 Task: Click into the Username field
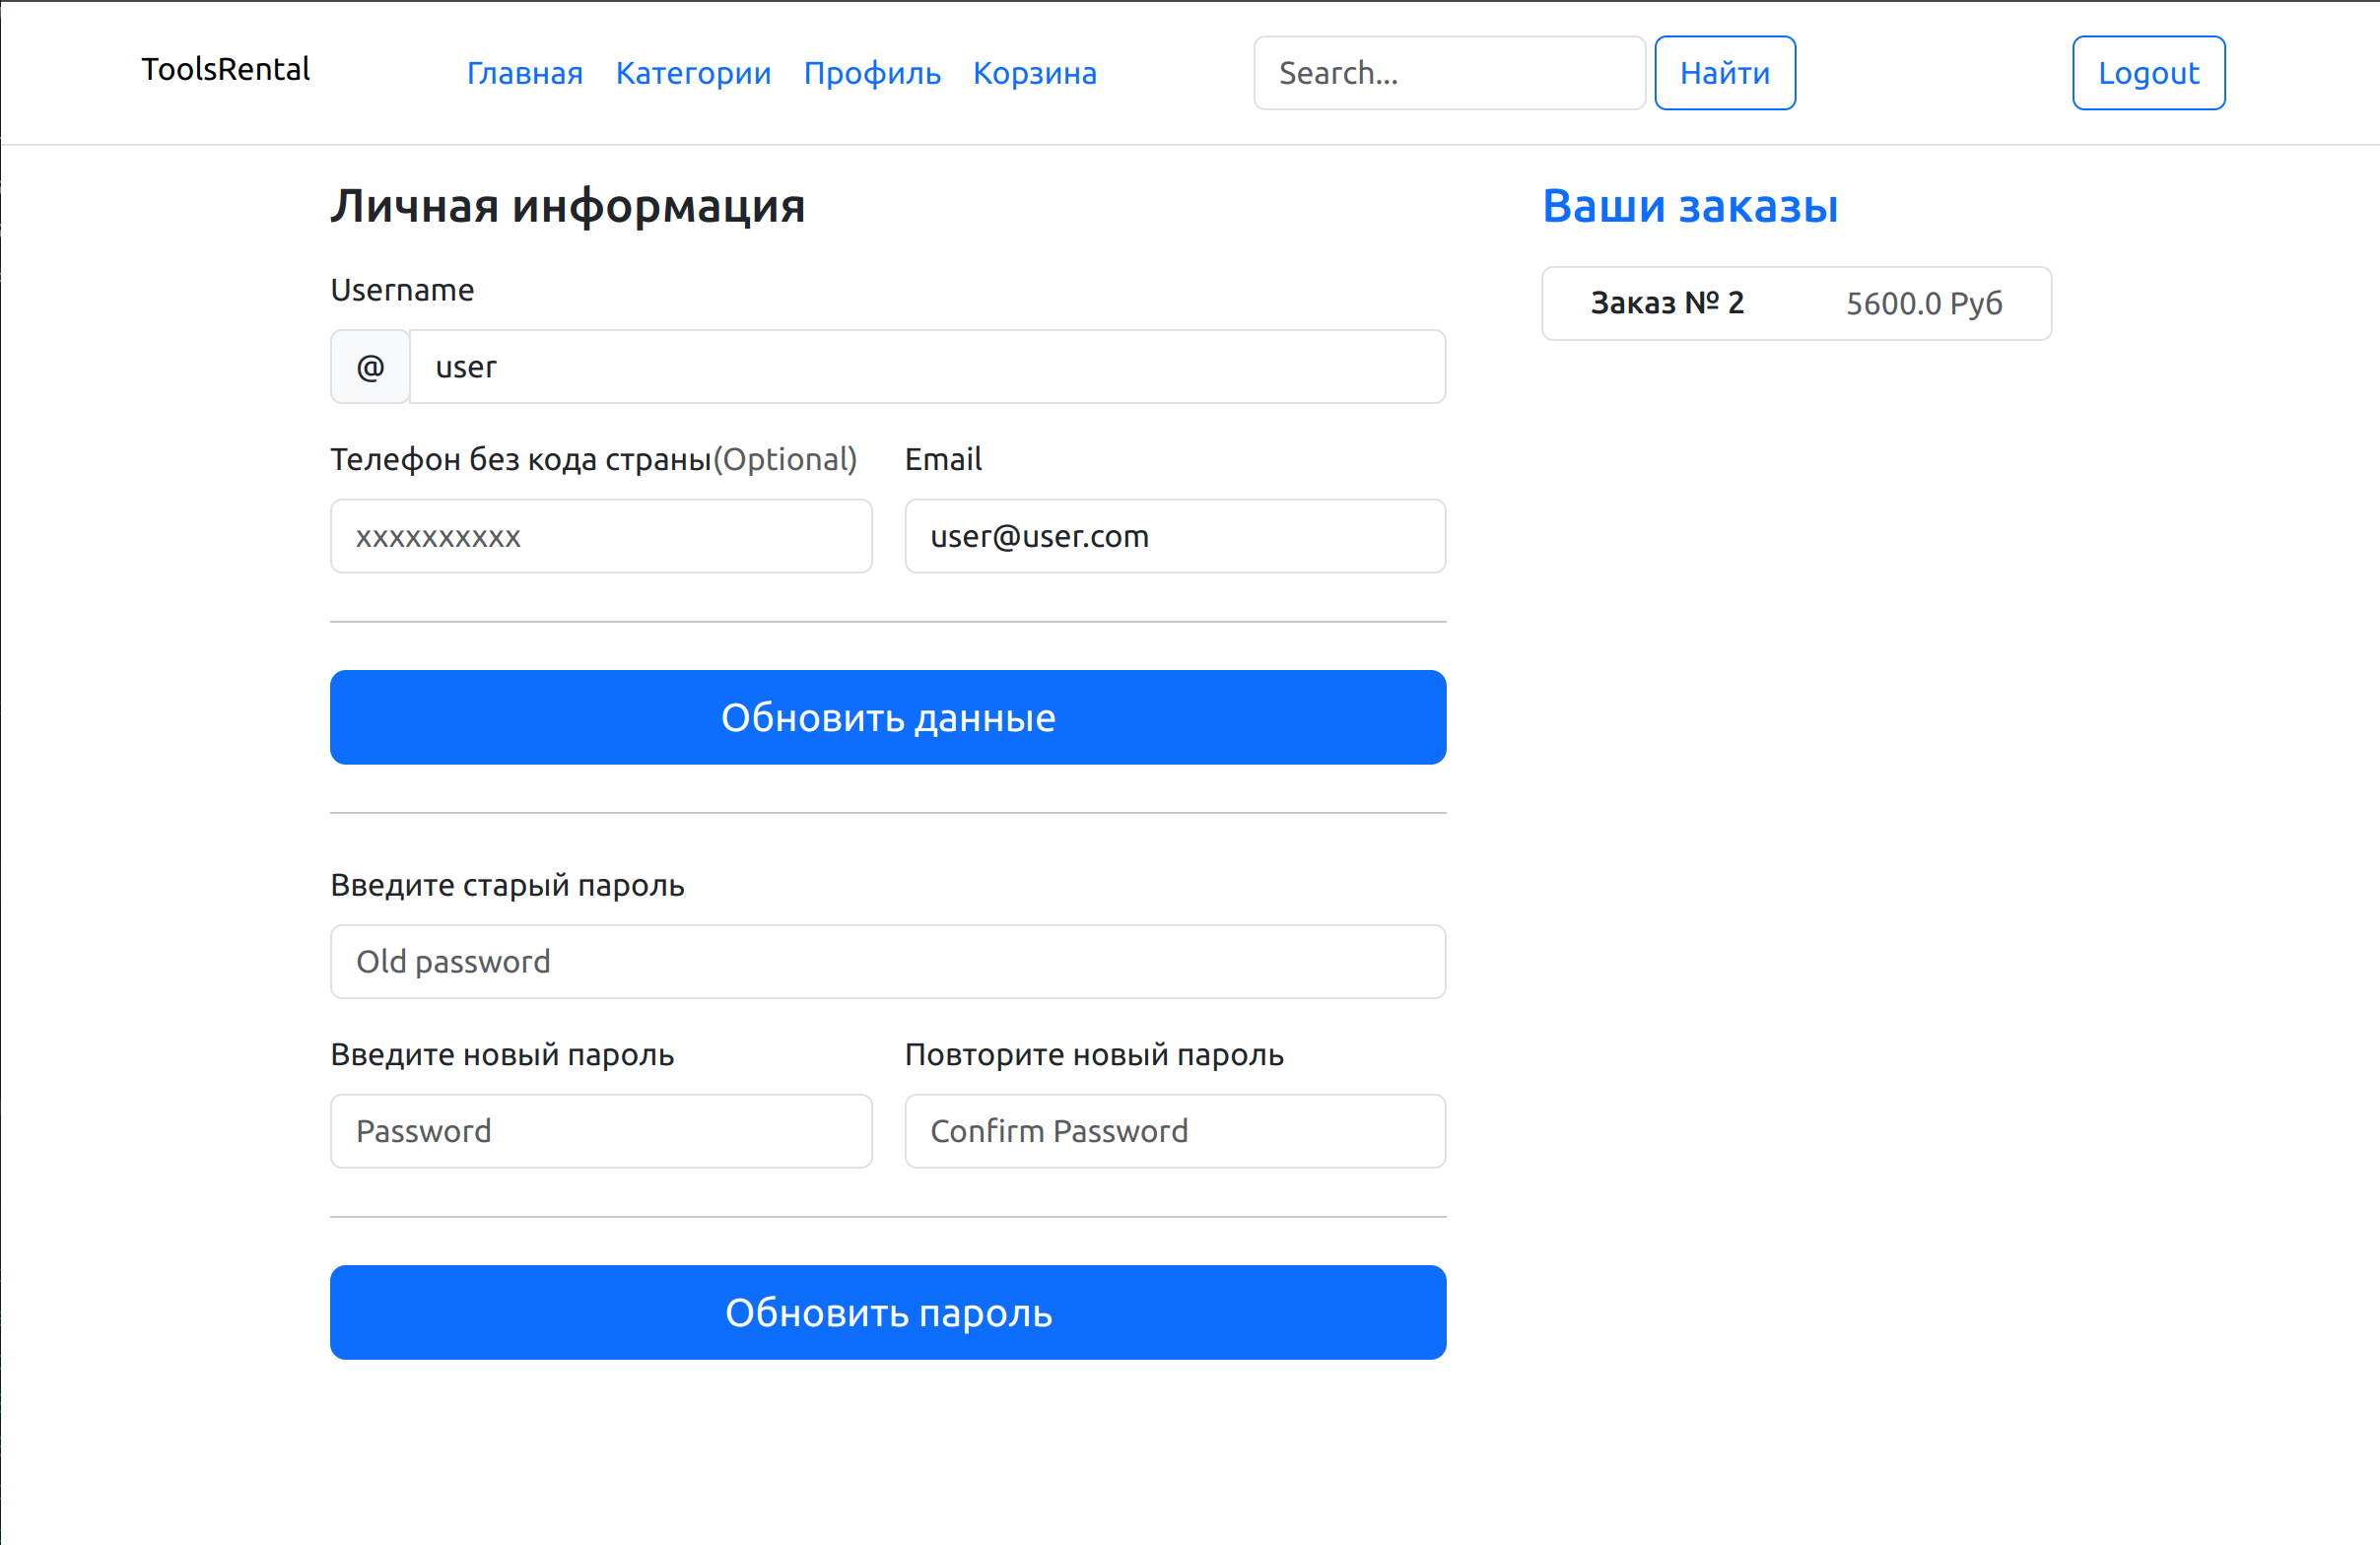point(926,367)
